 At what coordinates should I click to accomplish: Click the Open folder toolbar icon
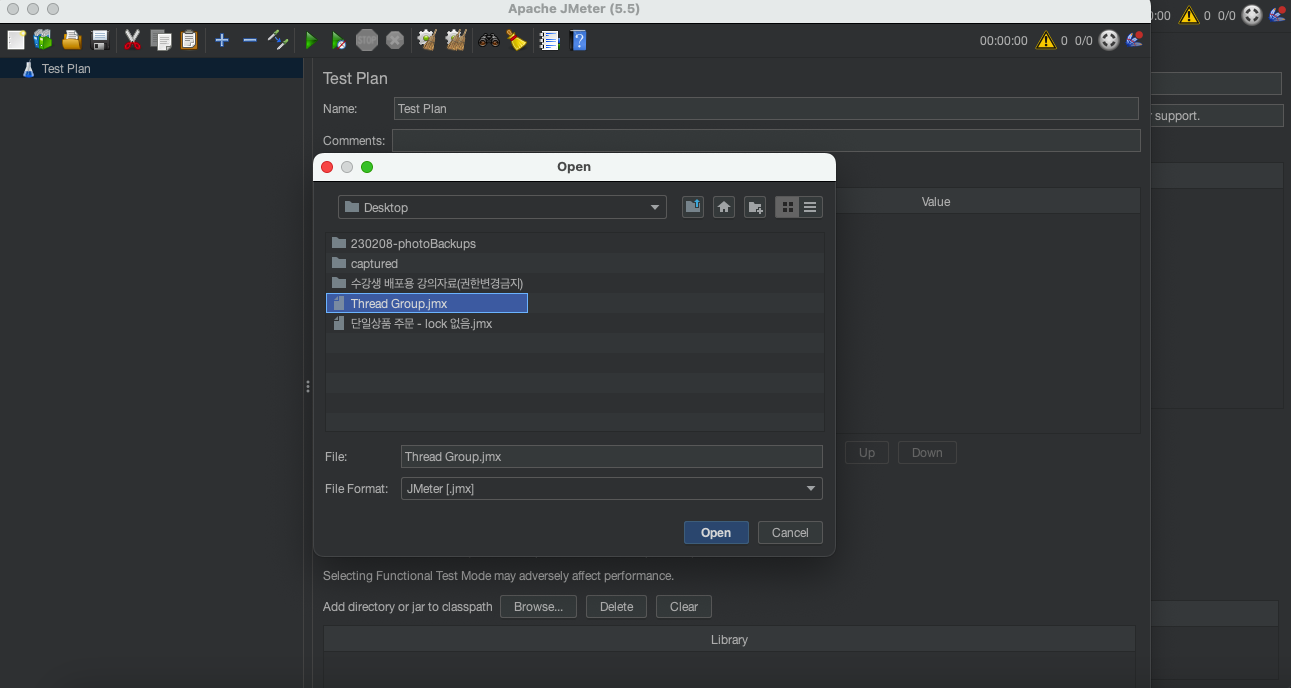(72, 40)
